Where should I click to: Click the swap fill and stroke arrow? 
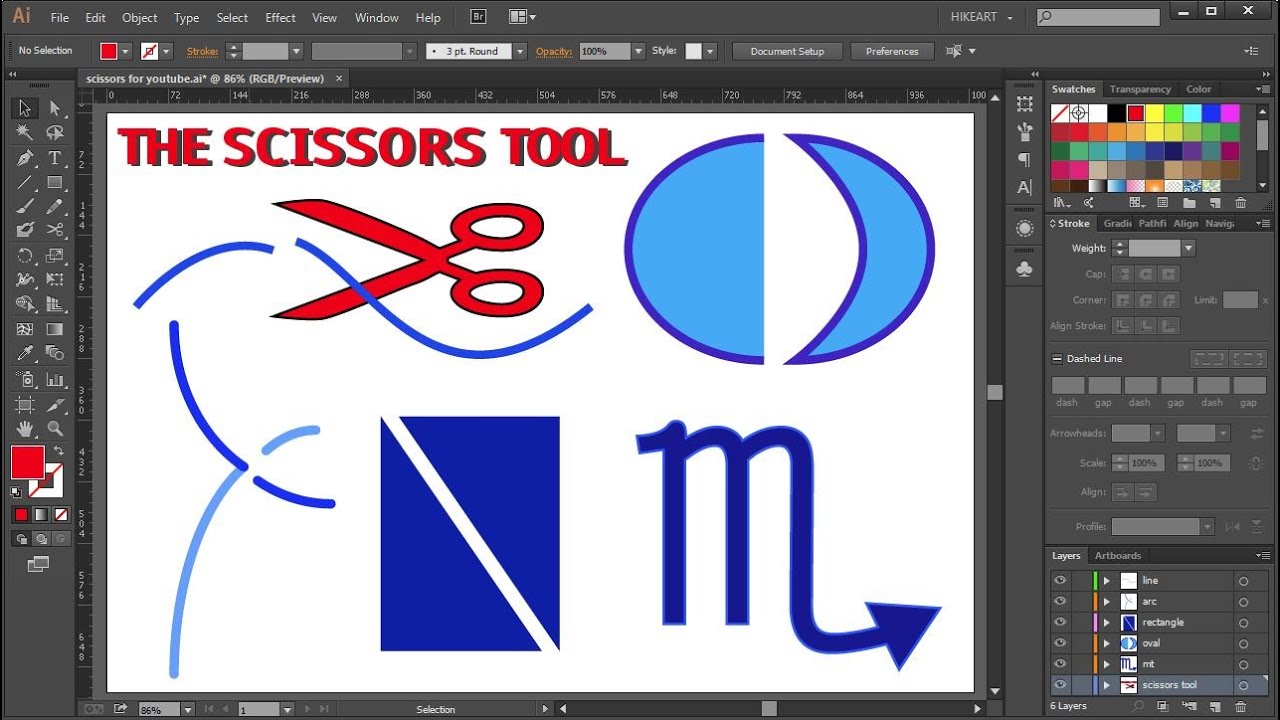click(58, 451)
